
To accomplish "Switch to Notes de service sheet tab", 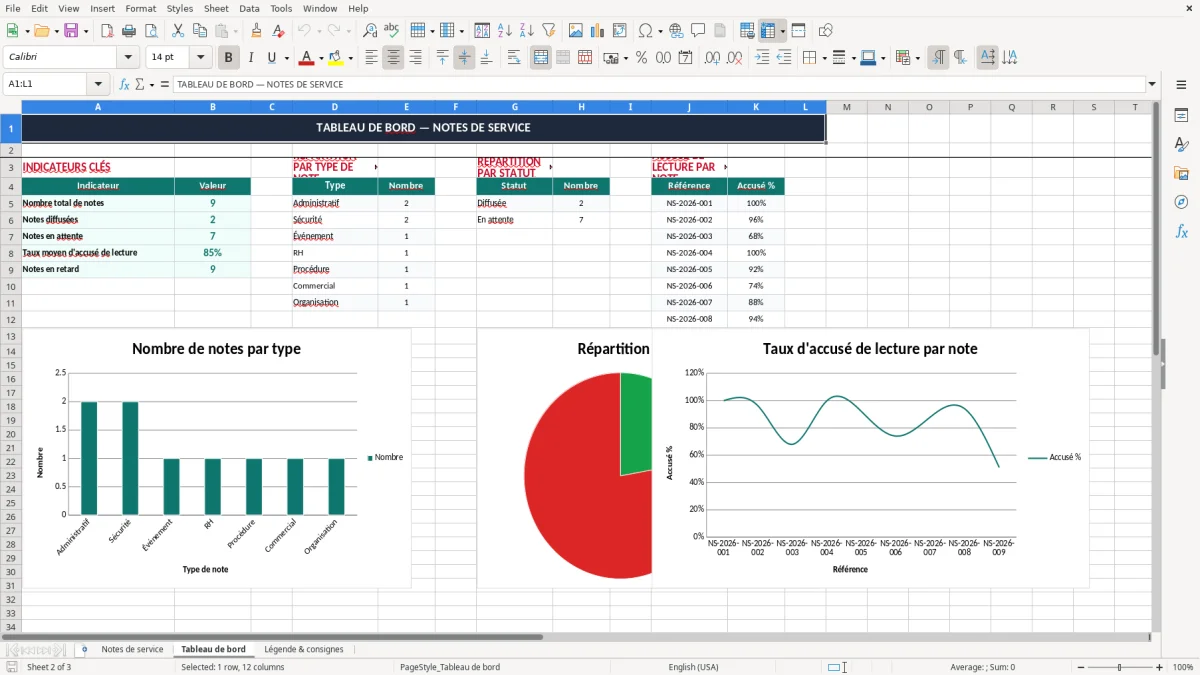I will [132, 649].
